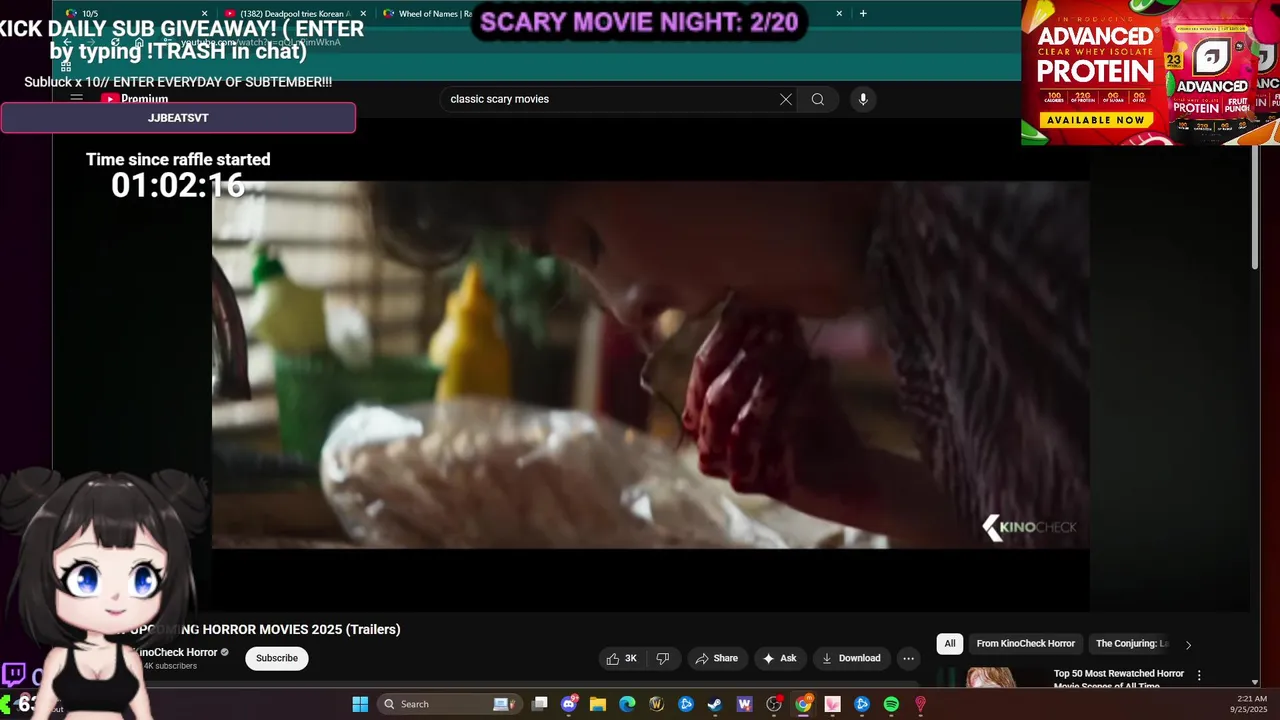Open Top 50 Most Rewatched Horror video
1280x720 pixels.
(x=1118, y=679)
